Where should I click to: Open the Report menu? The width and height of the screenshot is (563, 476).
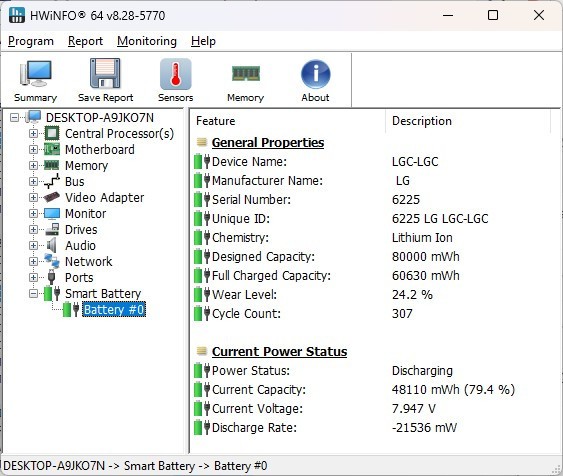(x=85, y=41)
